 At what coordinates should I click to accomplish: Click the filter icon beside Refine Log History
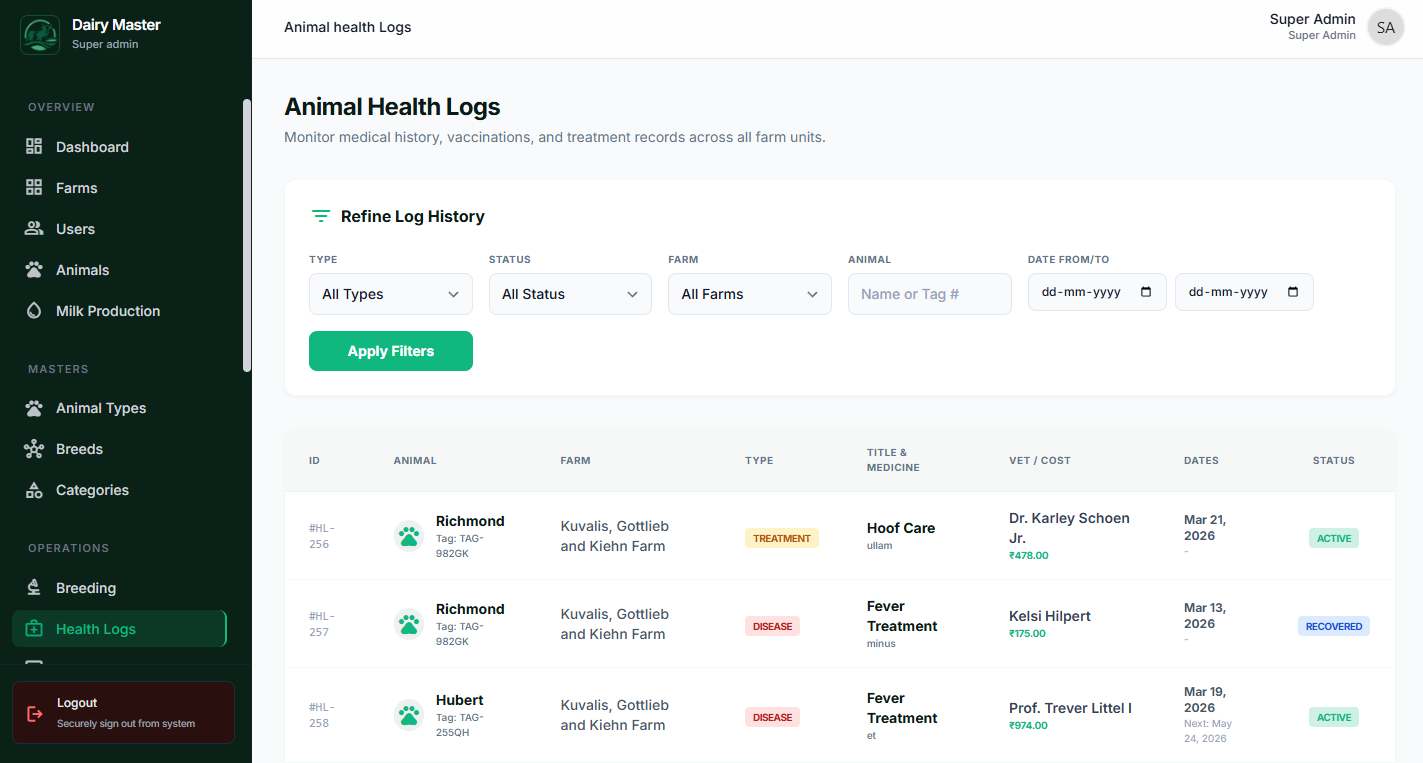pos(320,216)
